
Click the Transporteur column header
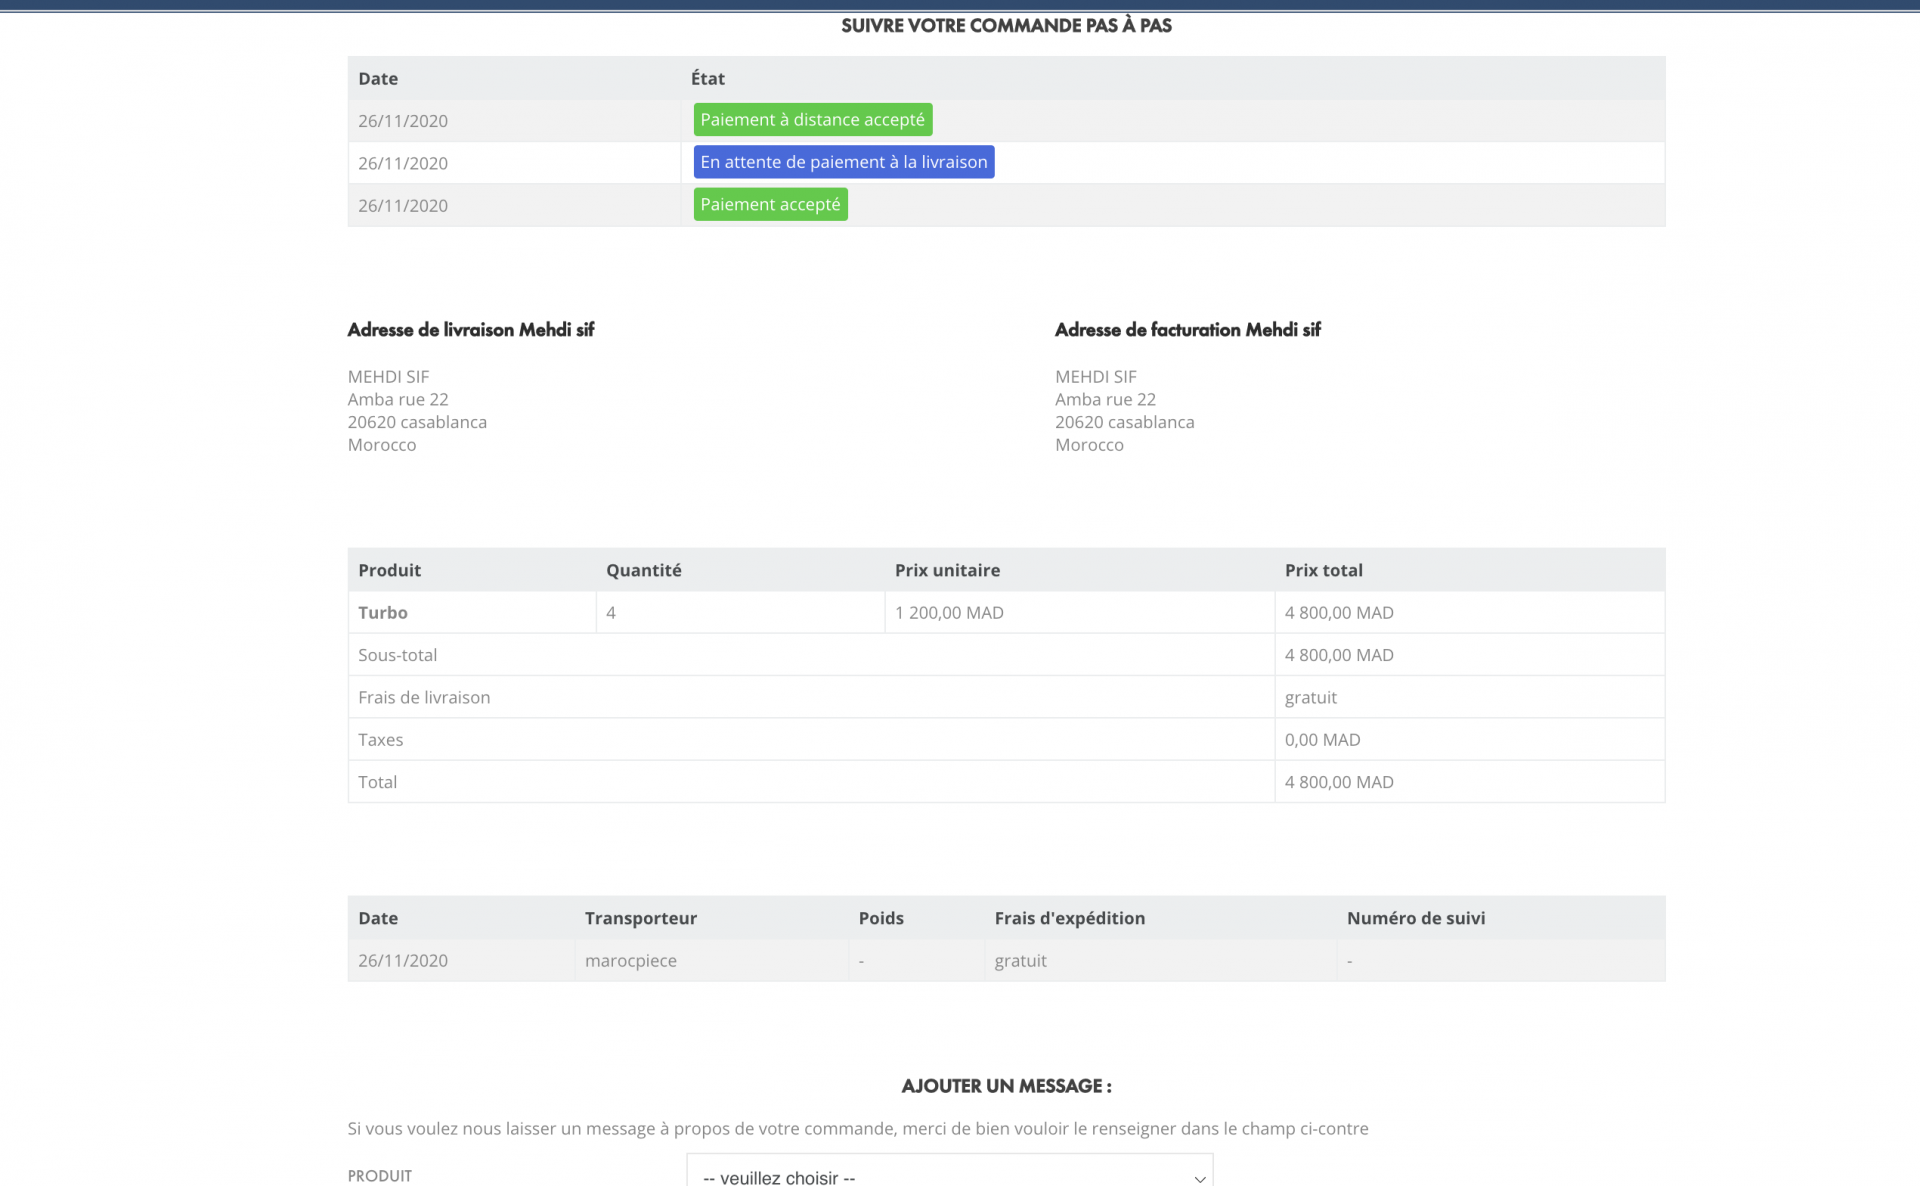640,918
